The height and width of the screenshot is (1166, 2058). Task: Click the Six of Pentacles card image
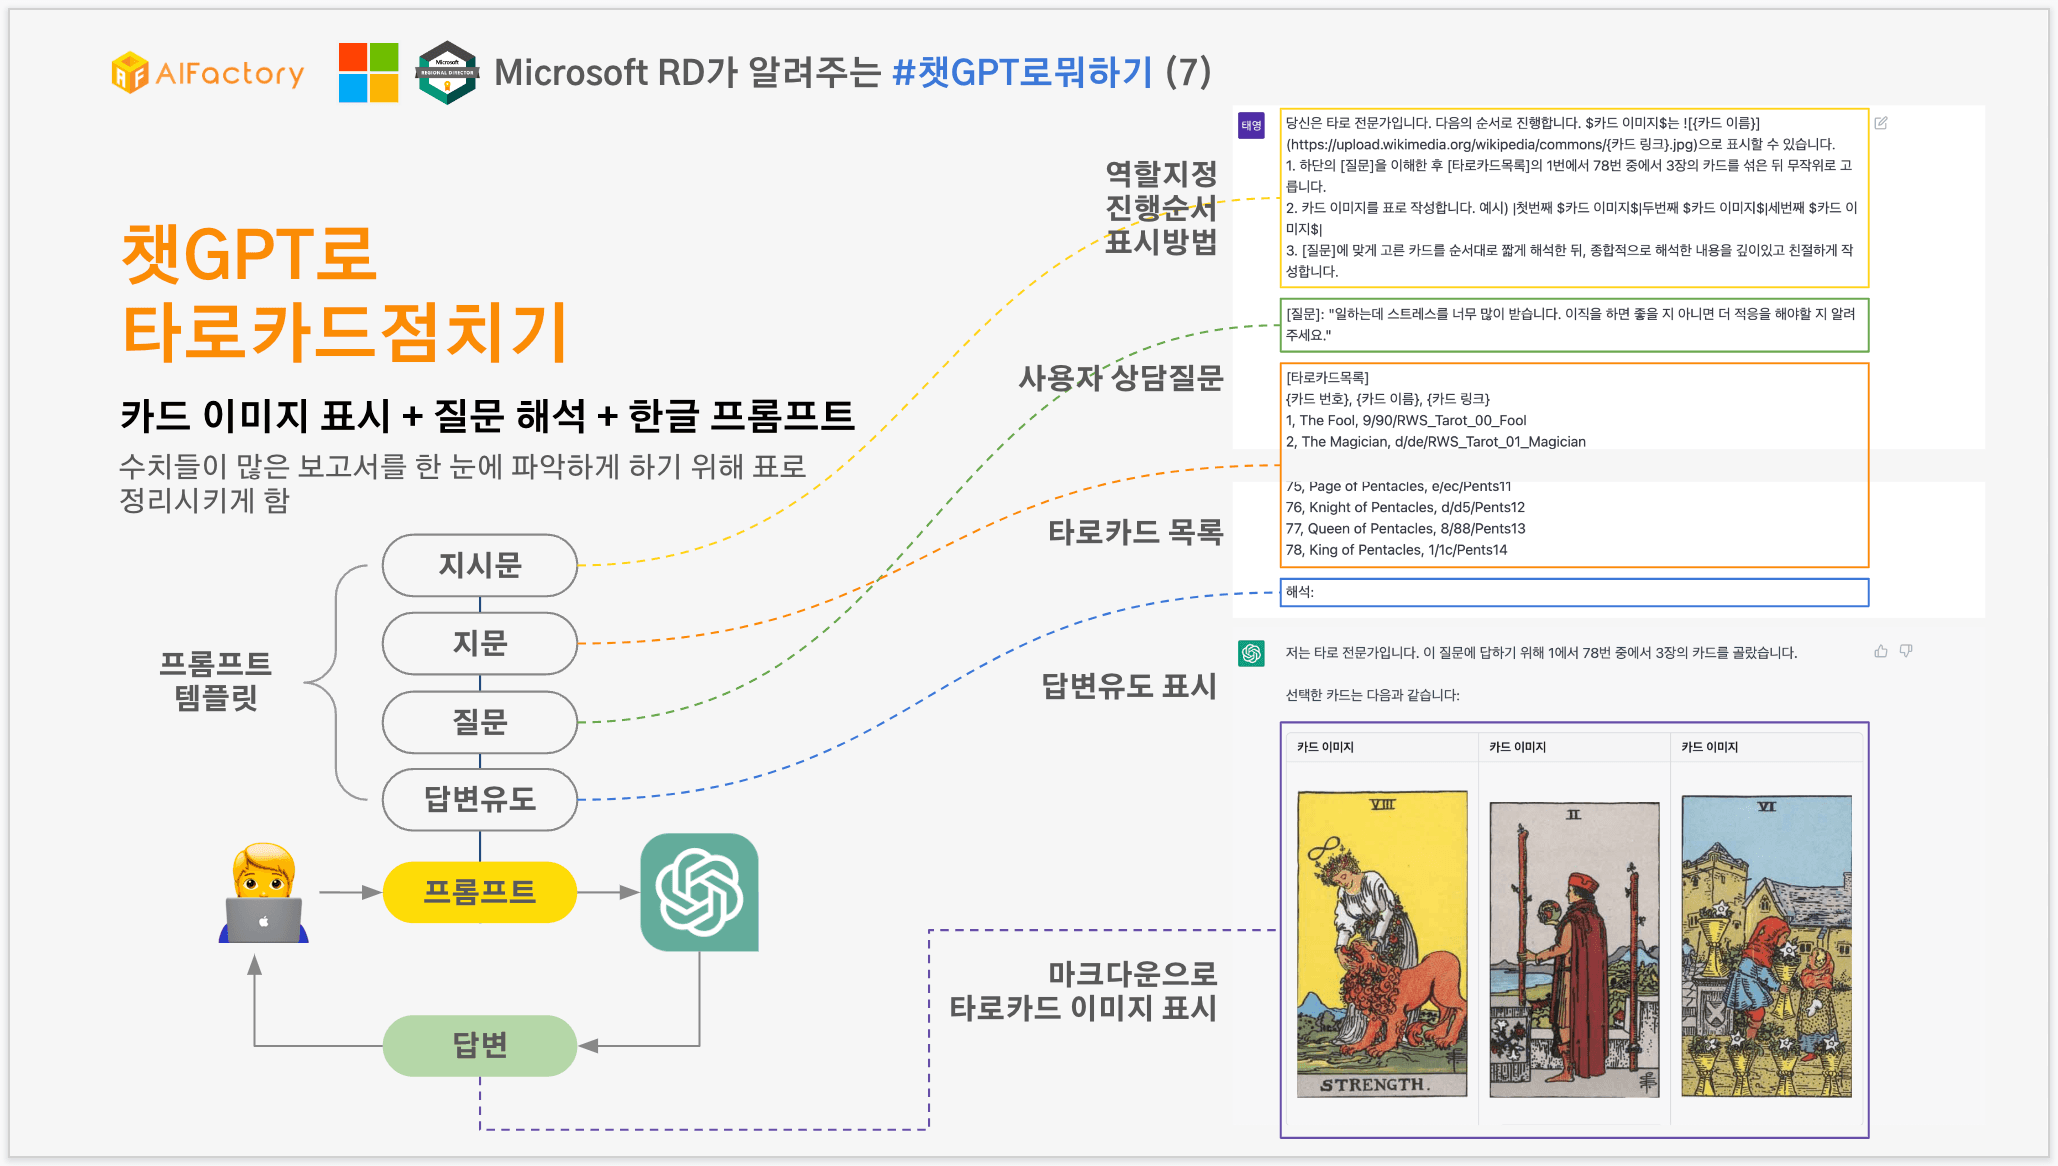[1766, 945]
